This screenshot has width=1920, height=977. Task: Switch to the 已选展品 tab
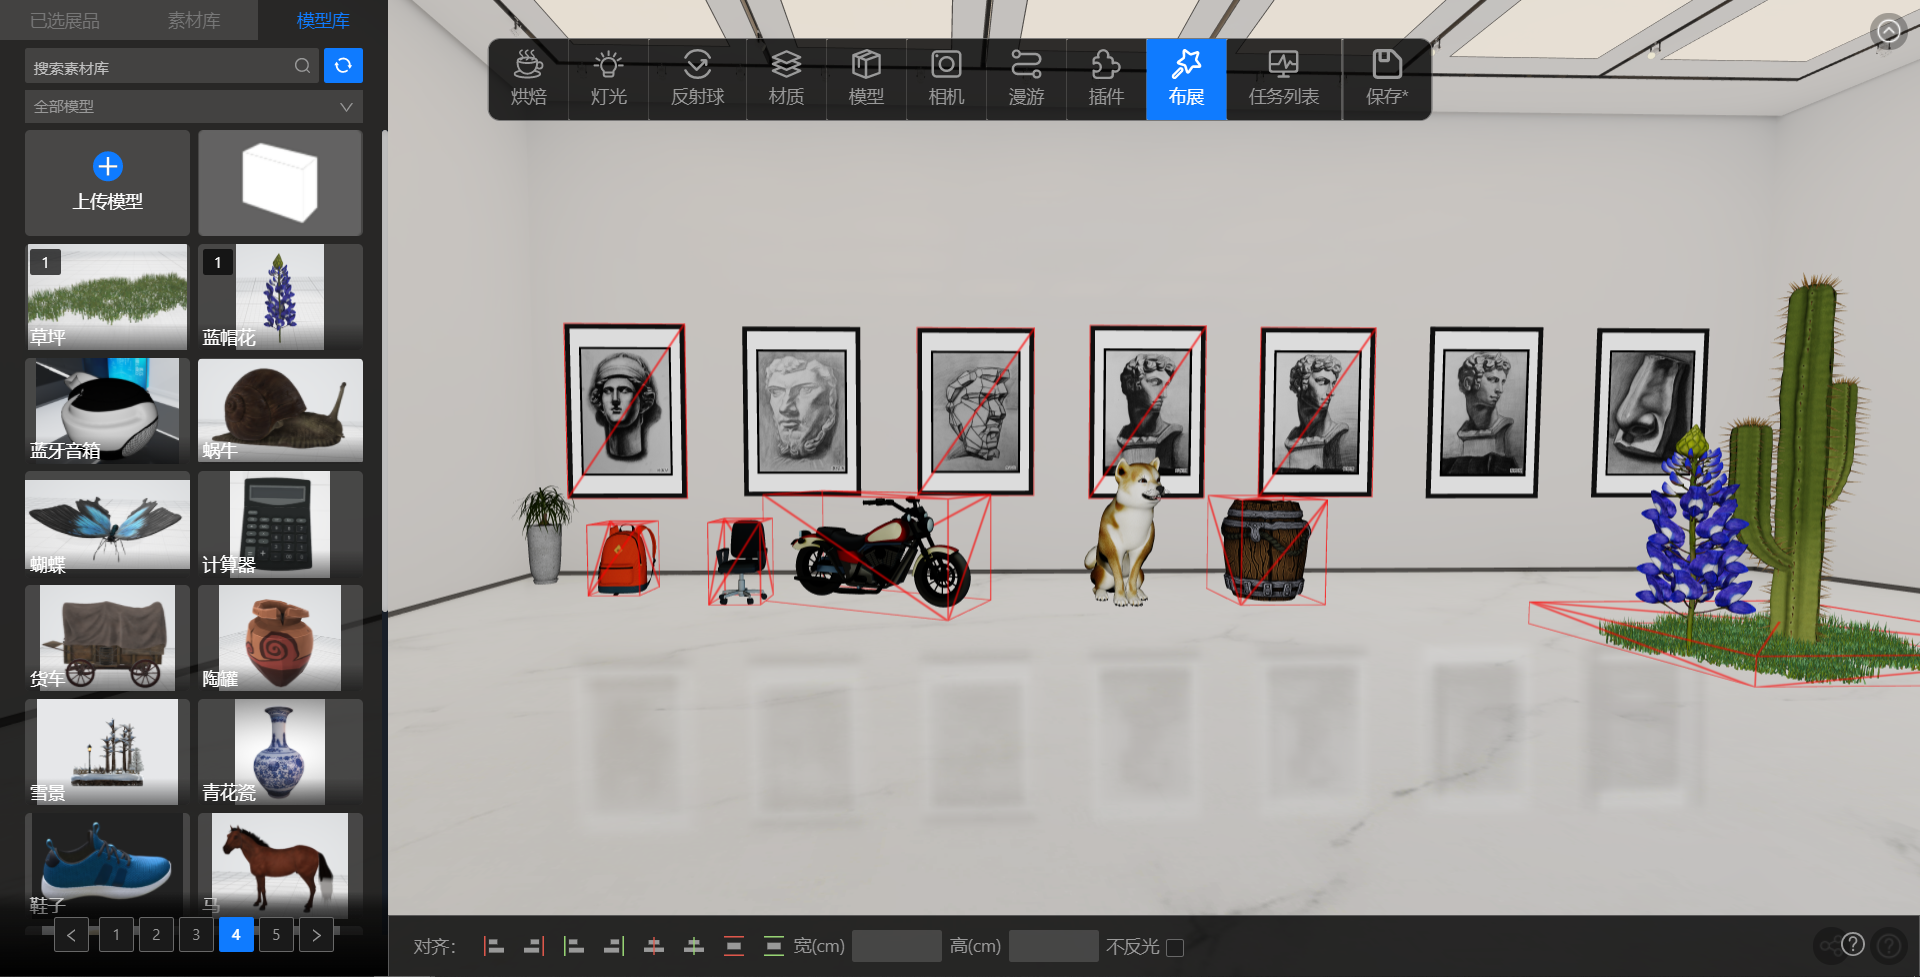pyautogui.click(x=65, y=20)
